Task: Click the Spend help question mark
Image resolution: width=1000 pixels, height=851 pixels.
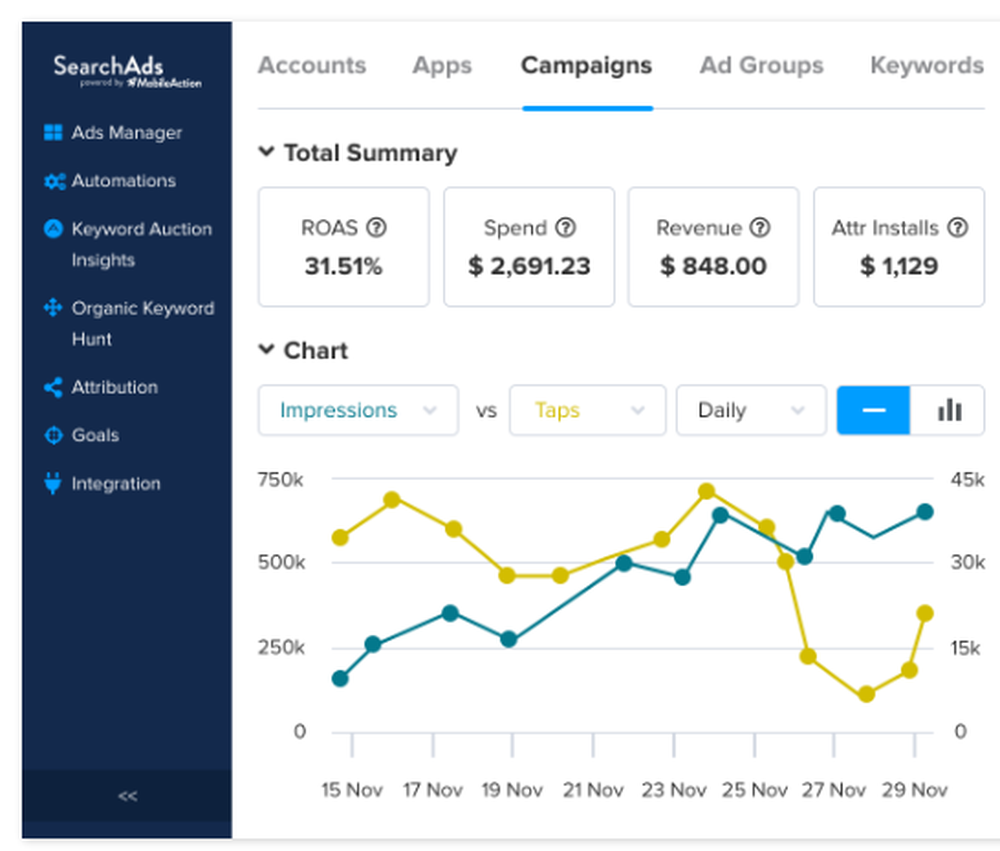Action: click(565, 228)
